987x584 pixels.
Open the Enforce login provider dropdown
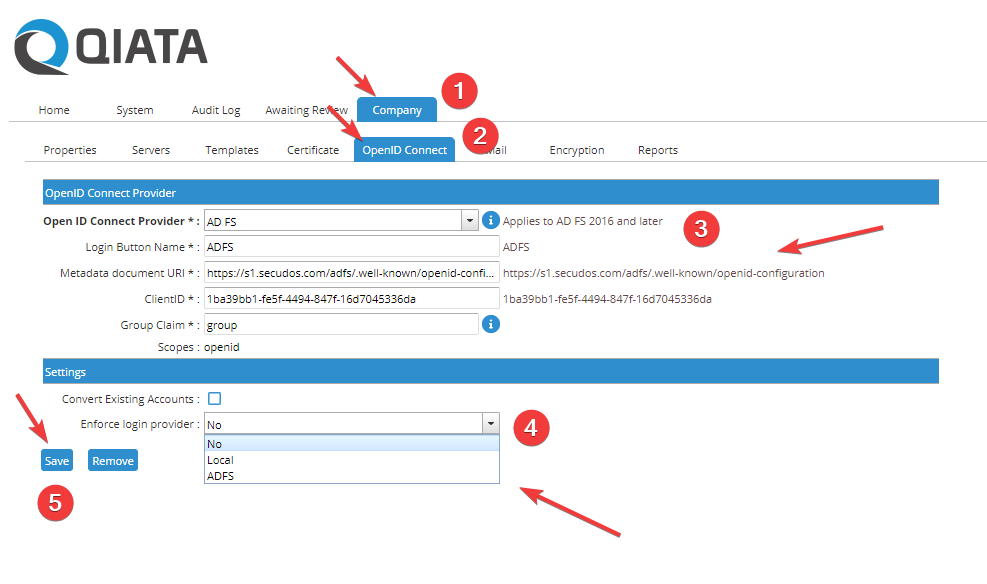(x=490, y=422)
